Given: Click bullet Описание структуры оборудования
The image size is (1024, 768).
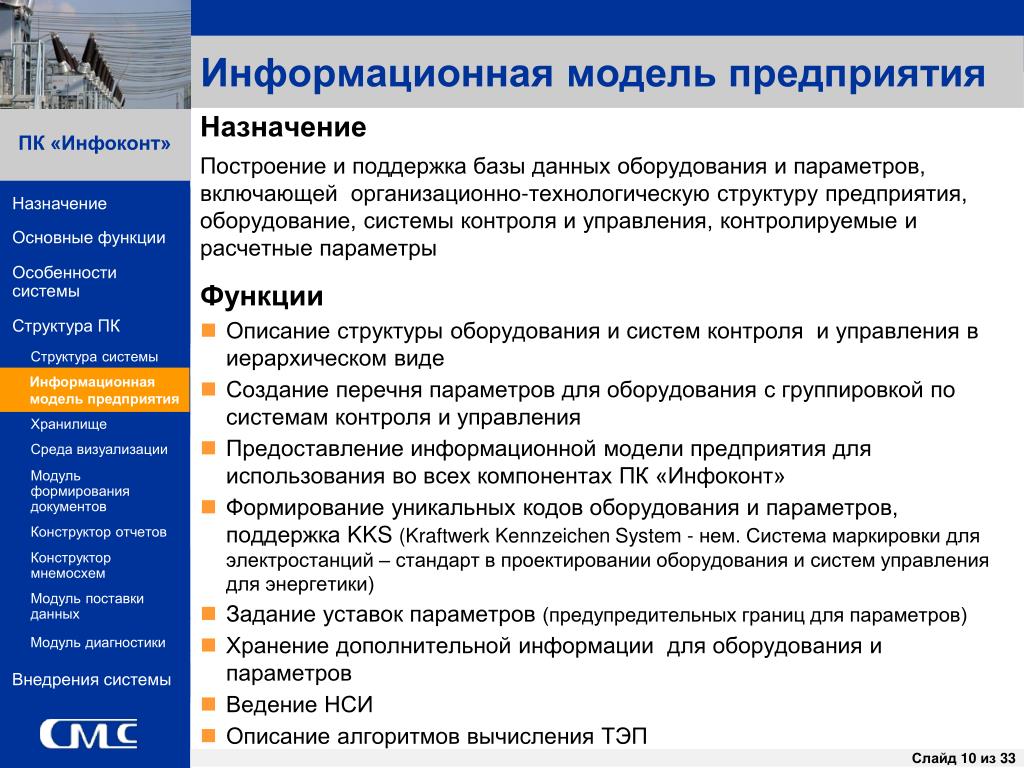Looking at the screenshot, I should pos(601,345).
